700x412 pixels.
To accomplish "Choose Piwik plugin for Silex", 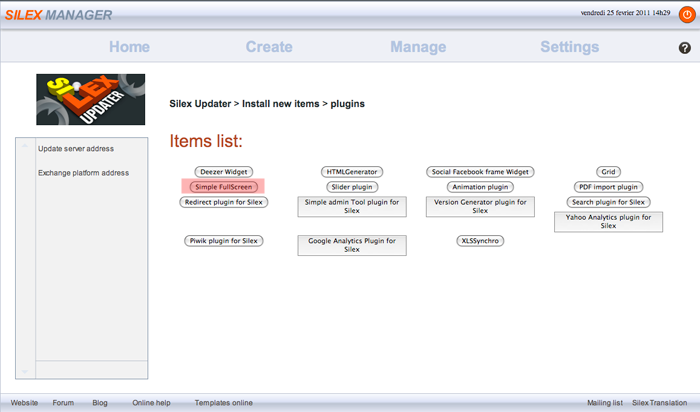I will point(224,241).
